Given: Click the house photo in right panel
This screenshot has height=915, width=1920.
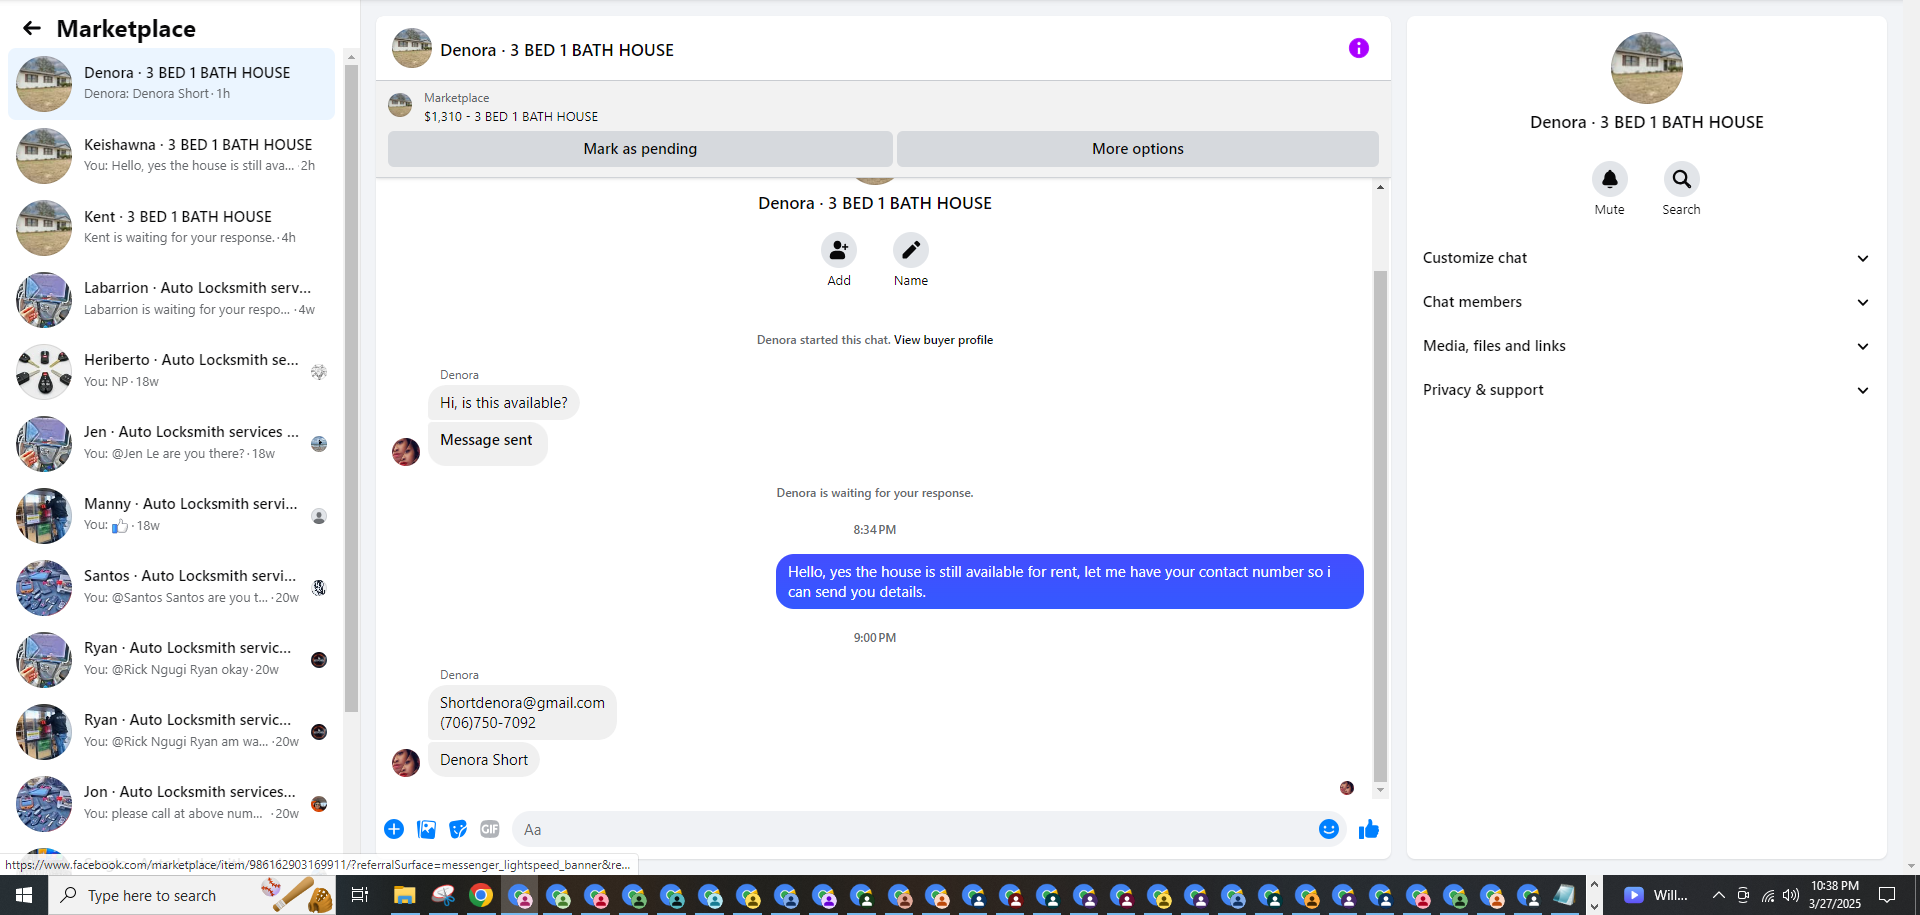Looking at the screenshot, I should pyautogui.click(x=1646, y=68).
